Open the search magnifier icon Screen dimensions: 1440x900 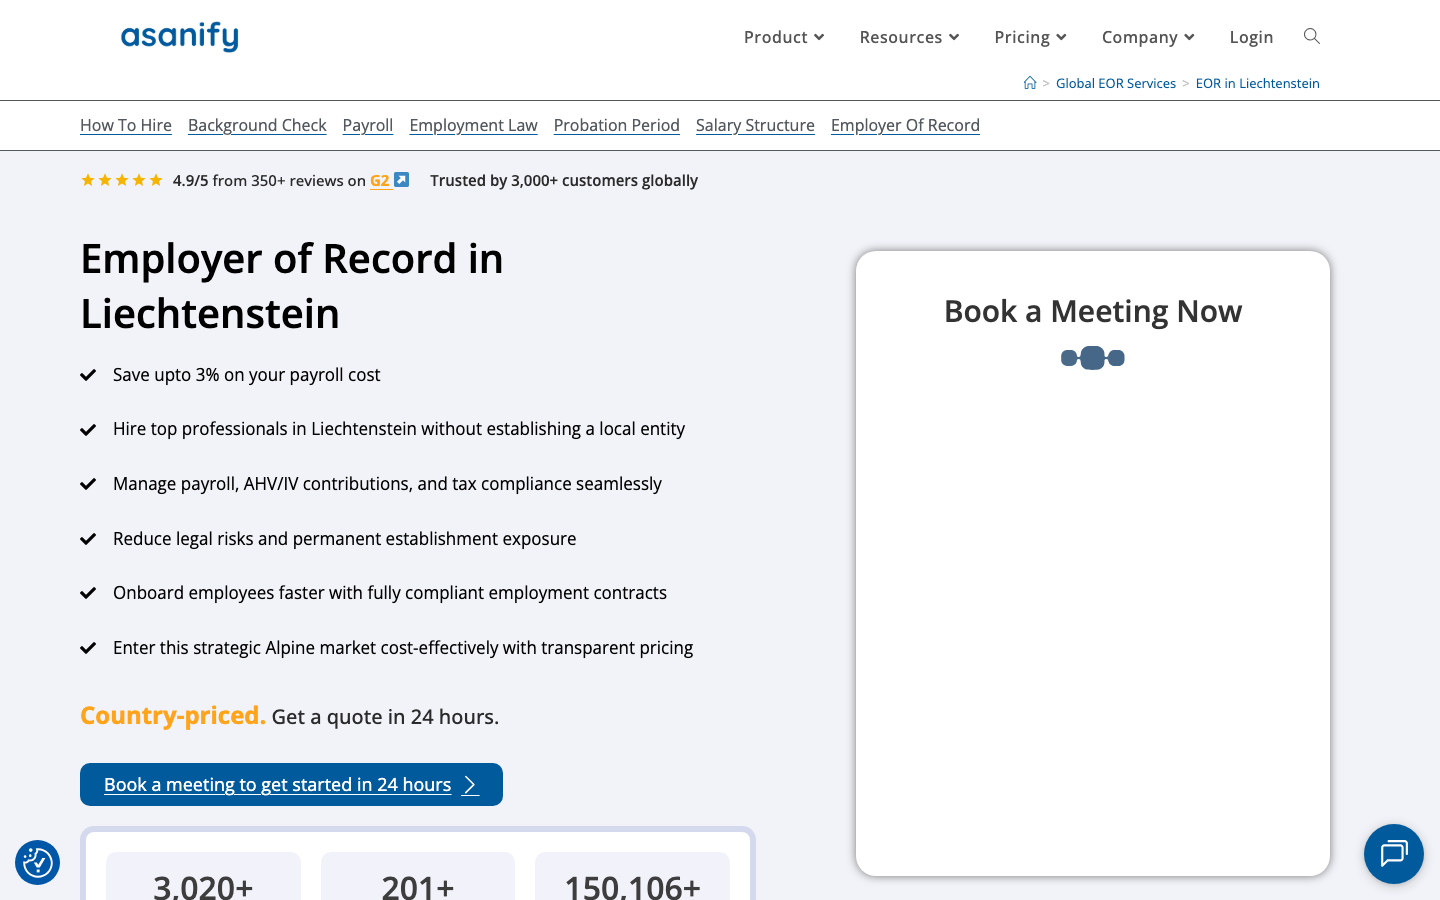(x=1312, y=36)
